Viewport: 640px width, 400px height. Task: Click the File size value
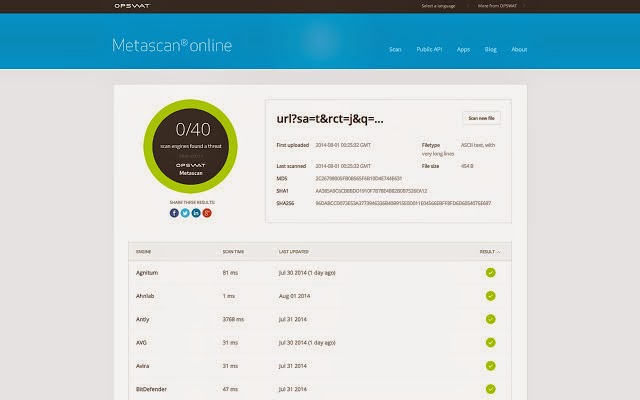click(467, 166)
